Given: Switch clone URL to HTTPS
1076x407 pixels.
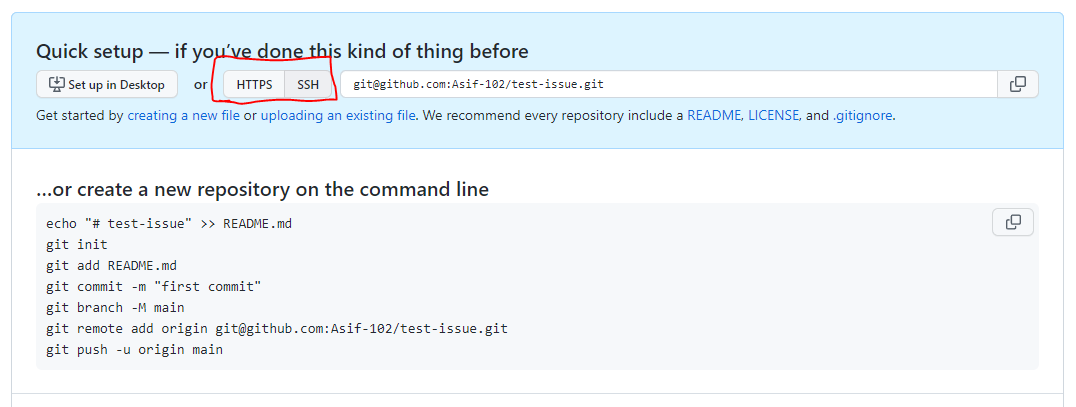Looking at the screenshot, I should (x=255, y=85).
